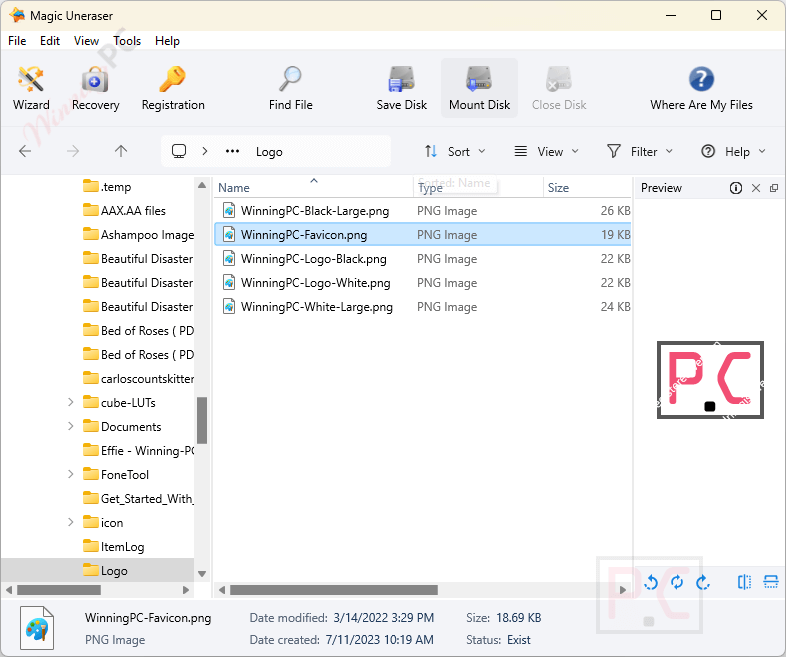Screen dimensions: 786x657
Task: Open the File menu
Action: (x=17, y=41)
